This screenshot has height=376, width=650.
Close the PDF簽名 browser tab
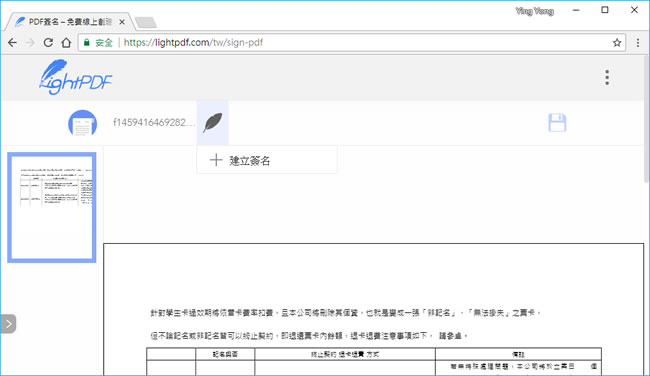pyautogui.click(x=122, y=22)
